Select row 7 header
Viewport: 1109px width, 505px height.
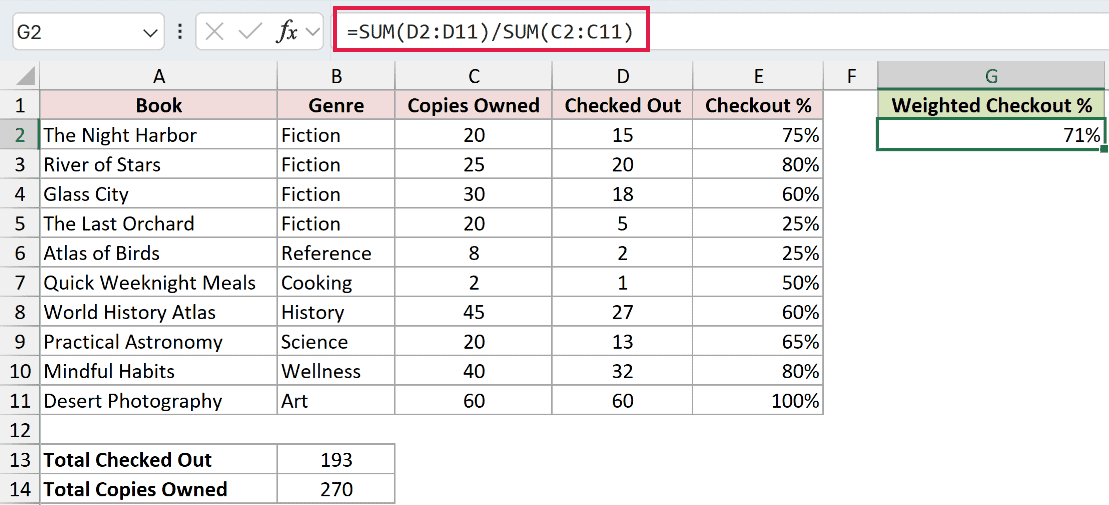[x=20, y=283]
